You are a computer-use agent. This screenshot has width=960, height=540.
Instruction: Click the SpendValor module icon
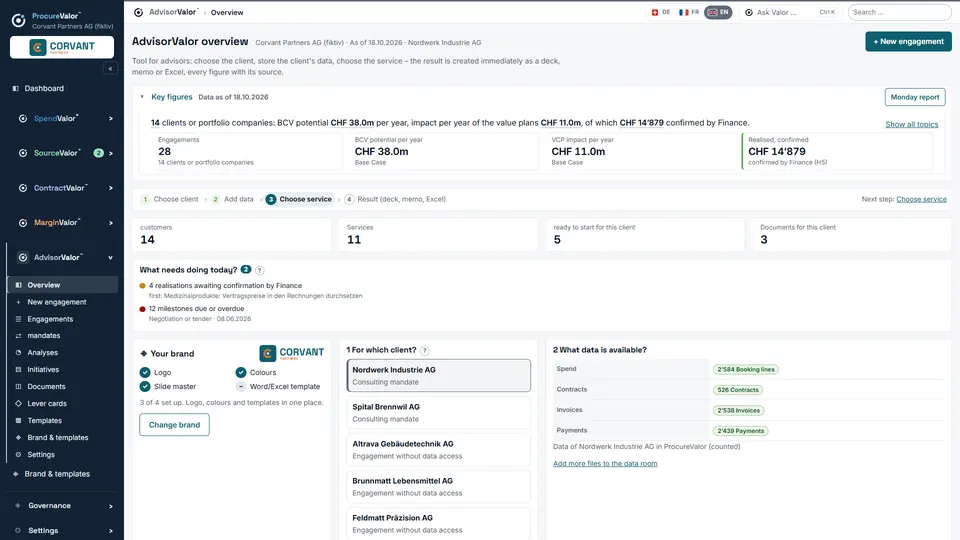pyautogui.click(x=23, y=118)
